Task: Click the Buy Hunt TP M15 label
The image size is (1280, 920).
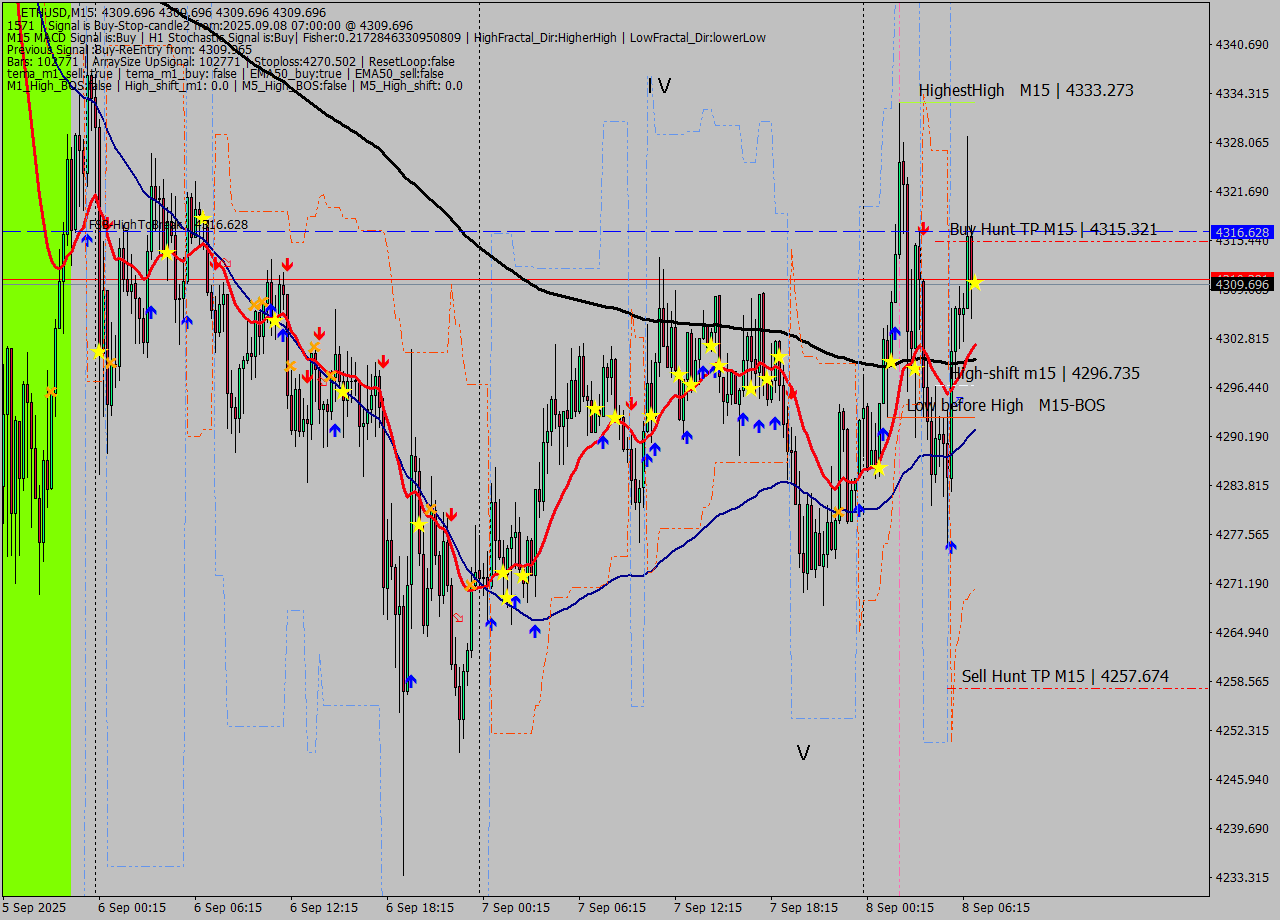Action: [x=1053, y=229]
